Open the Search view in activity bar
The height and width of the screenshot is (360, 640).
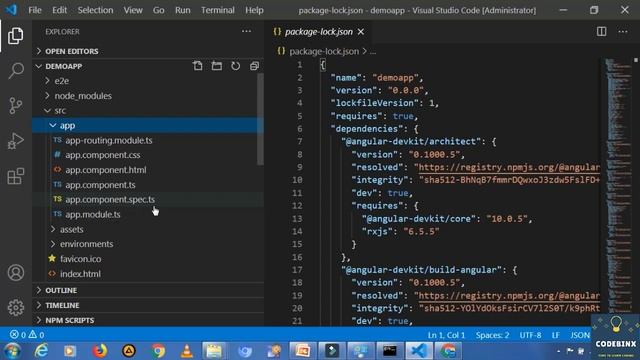point(16,71)
